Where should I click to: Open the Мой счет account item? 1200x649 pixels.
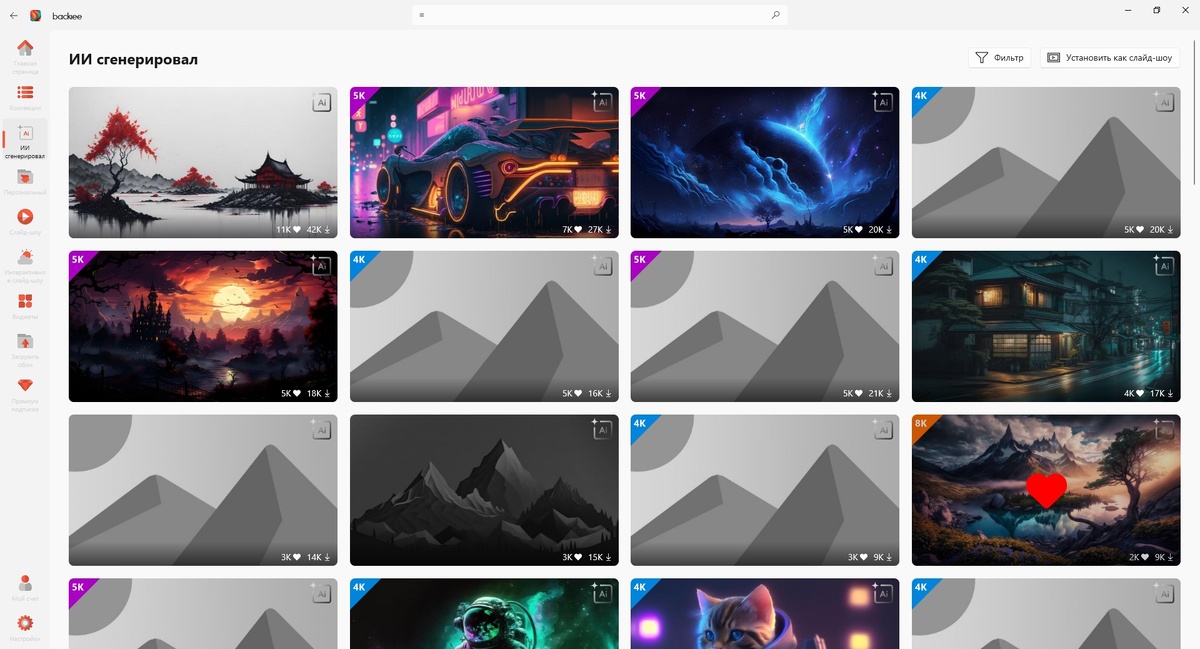[25, 588]
